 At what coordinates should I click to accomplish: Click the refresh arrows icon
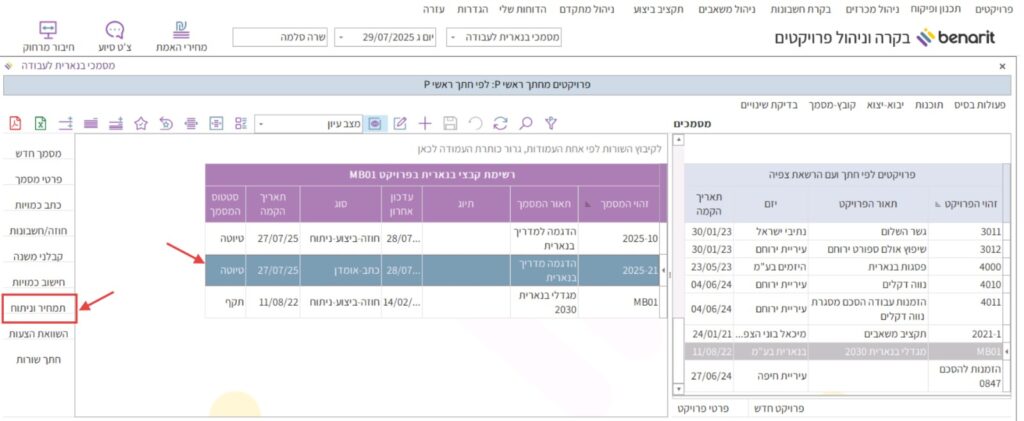[x=499, y=123]
